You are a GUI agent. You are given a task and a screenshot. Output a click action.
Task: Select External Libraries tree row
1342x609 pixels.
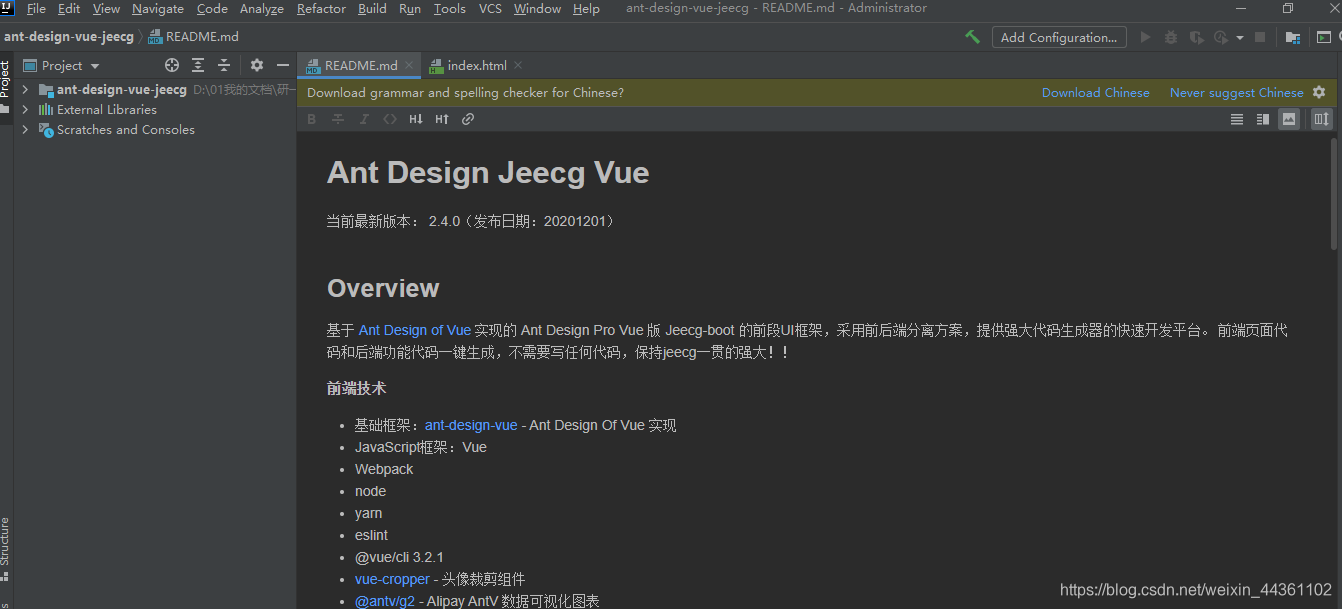(x=155, y=110)
